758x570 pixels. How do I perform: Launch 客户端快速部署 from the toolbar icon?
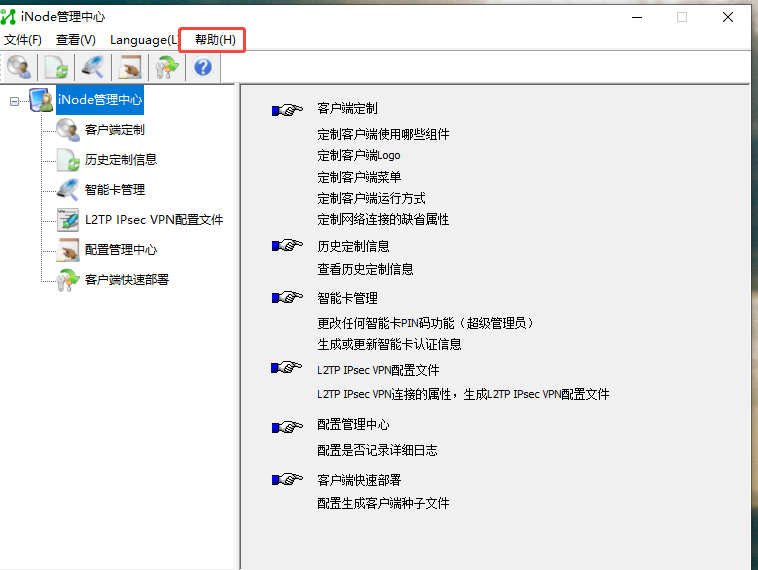166,67
